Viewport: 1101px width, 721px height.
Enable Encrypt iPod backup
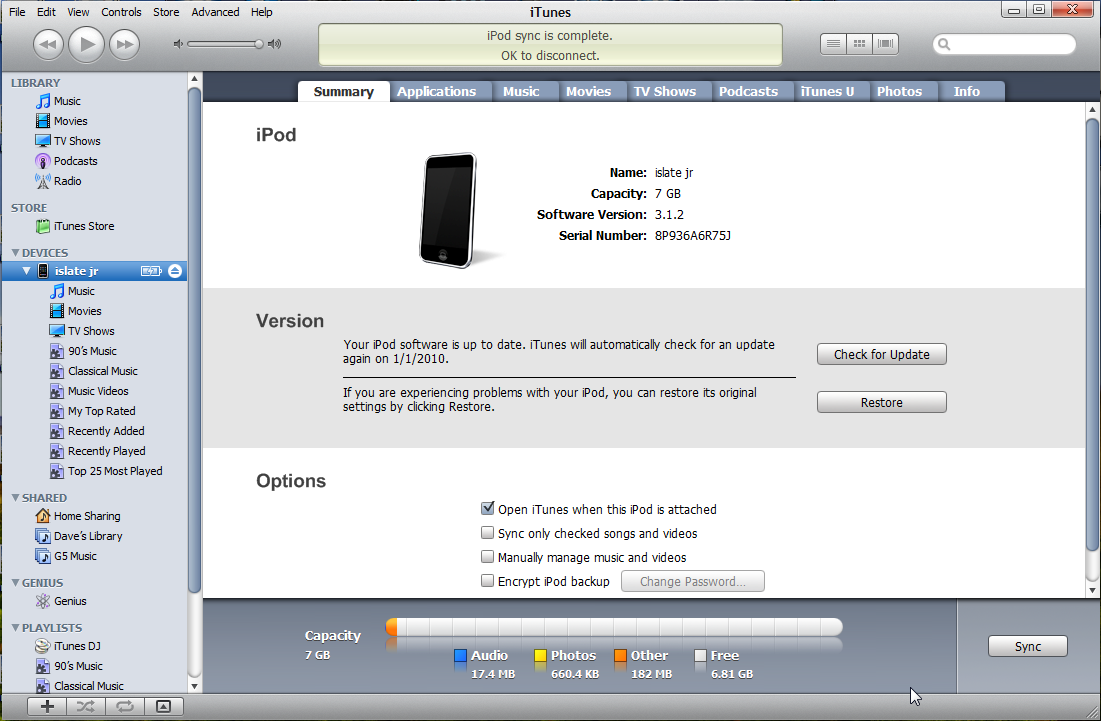[487, 581]
